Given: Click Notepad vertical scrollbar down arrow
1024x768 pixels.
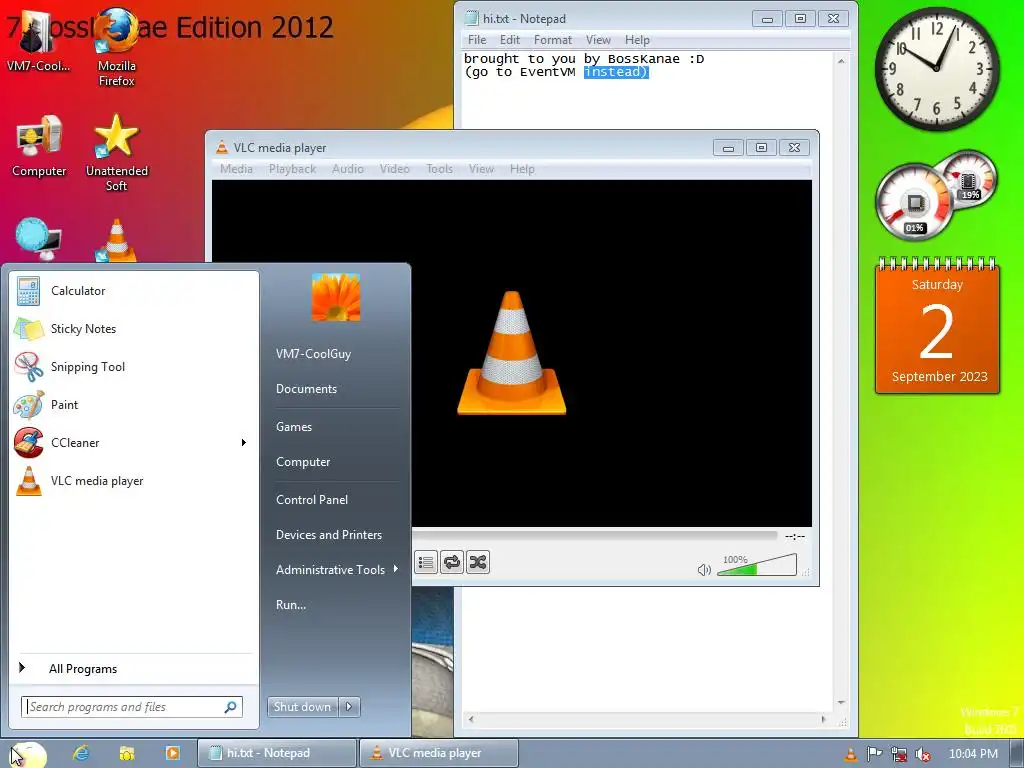Looking at the screenshot, I should [x=841, y=703].
